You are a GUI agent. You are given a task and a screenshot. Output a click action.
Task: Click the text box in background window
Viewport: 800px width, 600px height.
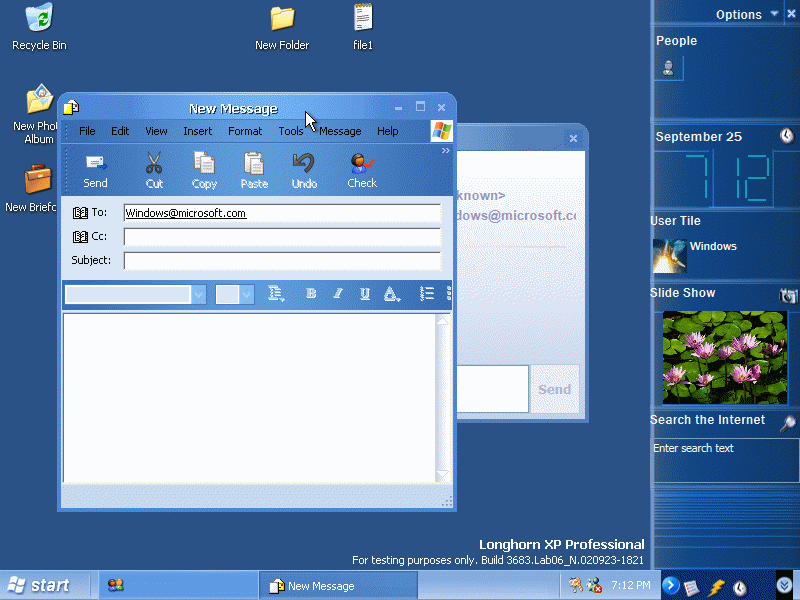pos(492,389)
